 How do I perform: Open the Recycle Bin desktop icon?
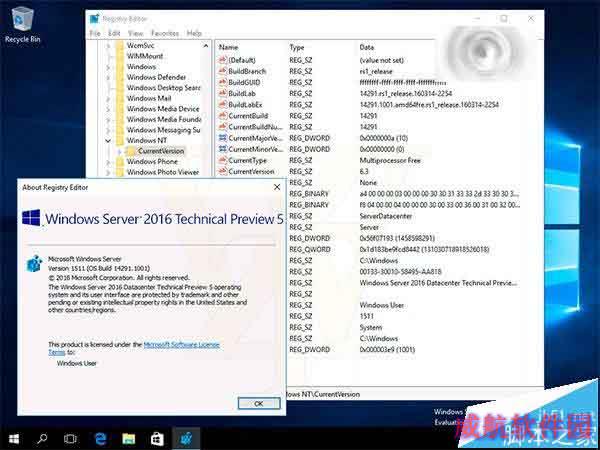pyautogui.click(x=23, y=25)
